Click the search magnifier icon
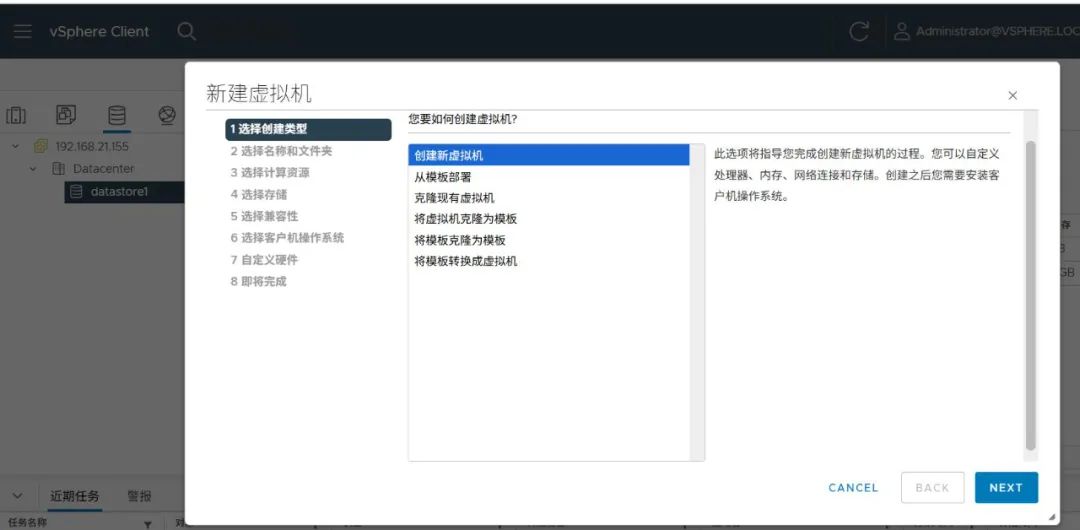 point(186,32)
